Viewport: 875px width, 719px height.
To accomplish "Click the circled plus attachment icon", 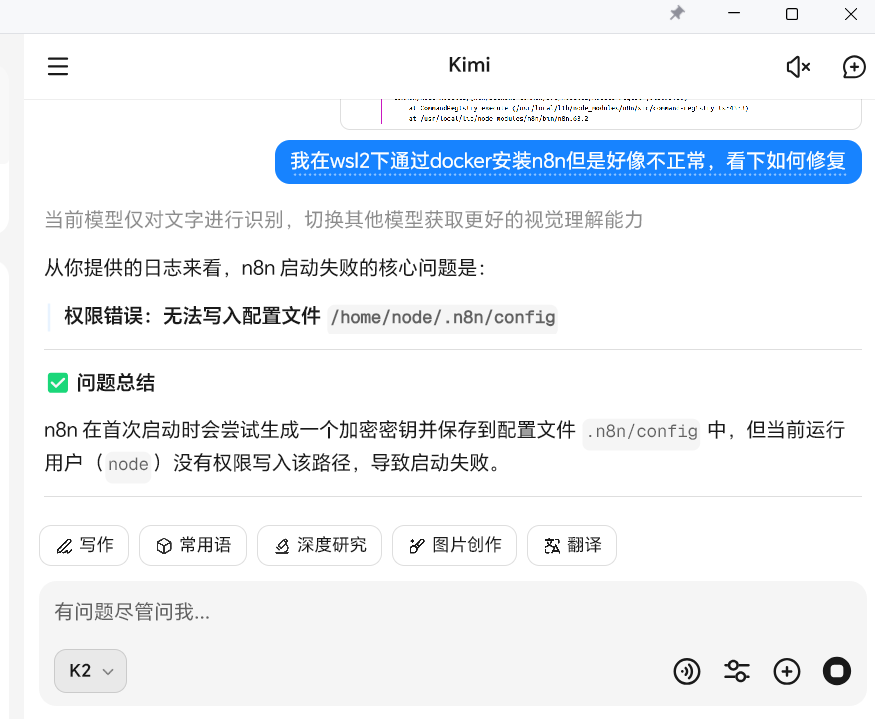I will click(787, 671).
